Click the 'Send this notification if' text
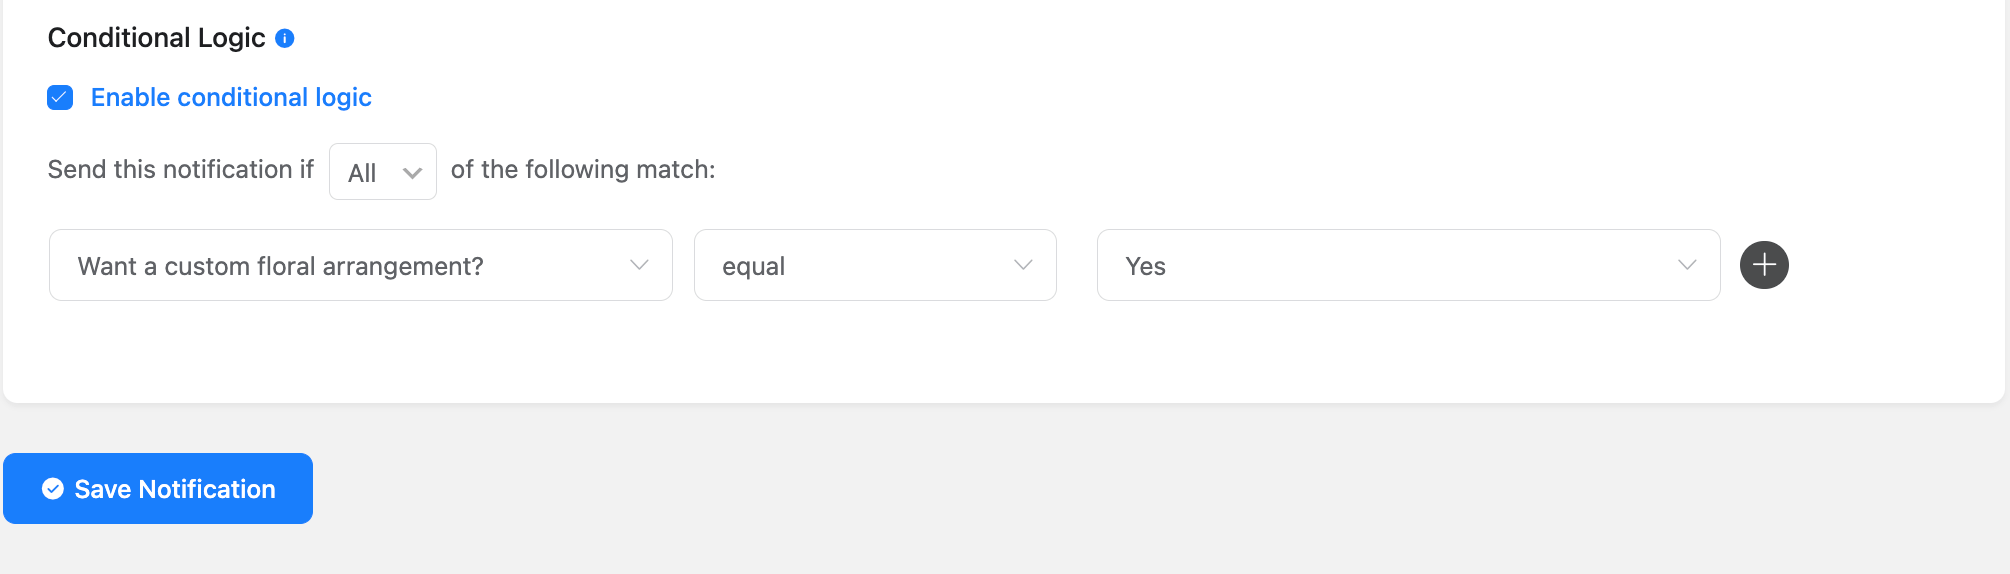2010x574 pixels. (180, 170)
